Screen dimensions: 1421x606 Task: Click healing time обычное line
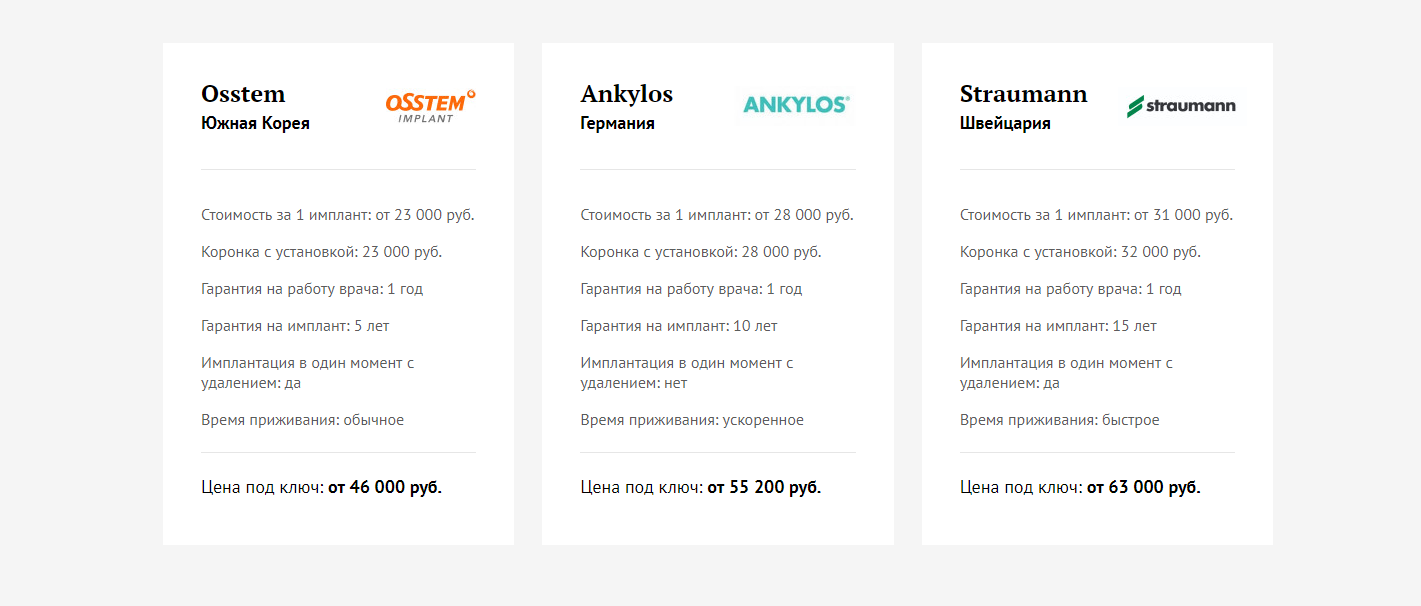point(303,420)
